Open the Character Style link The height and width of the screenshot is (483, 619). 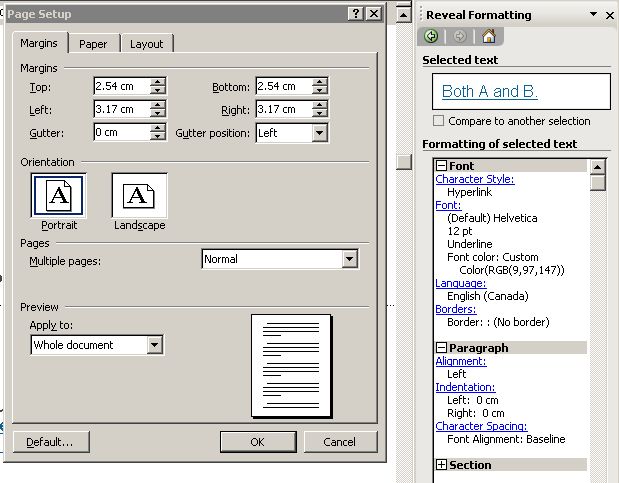[x=475, y=179]
